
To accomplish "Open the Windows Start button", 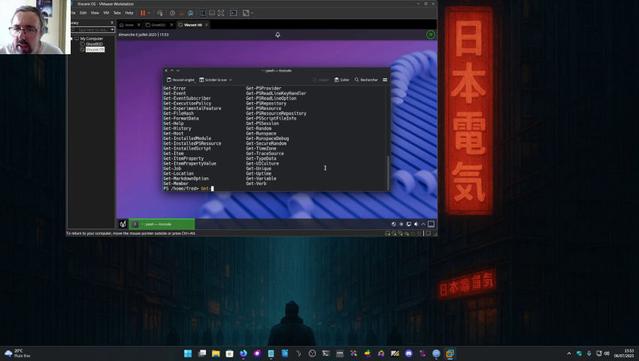I will pos(188,353).
